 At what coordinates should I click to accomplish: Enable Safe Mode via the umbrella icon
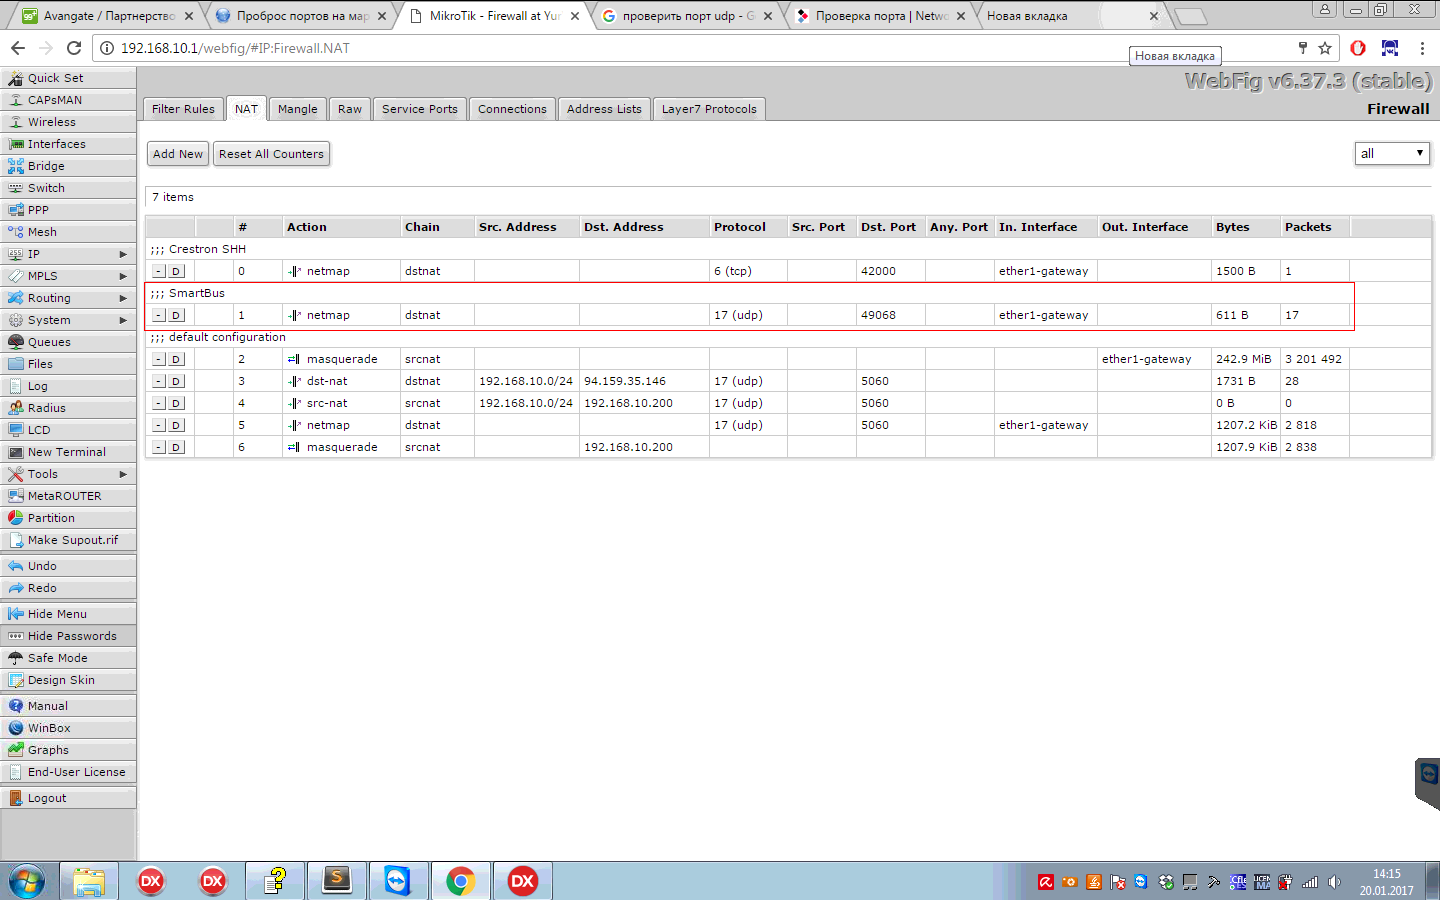point(15,658)
